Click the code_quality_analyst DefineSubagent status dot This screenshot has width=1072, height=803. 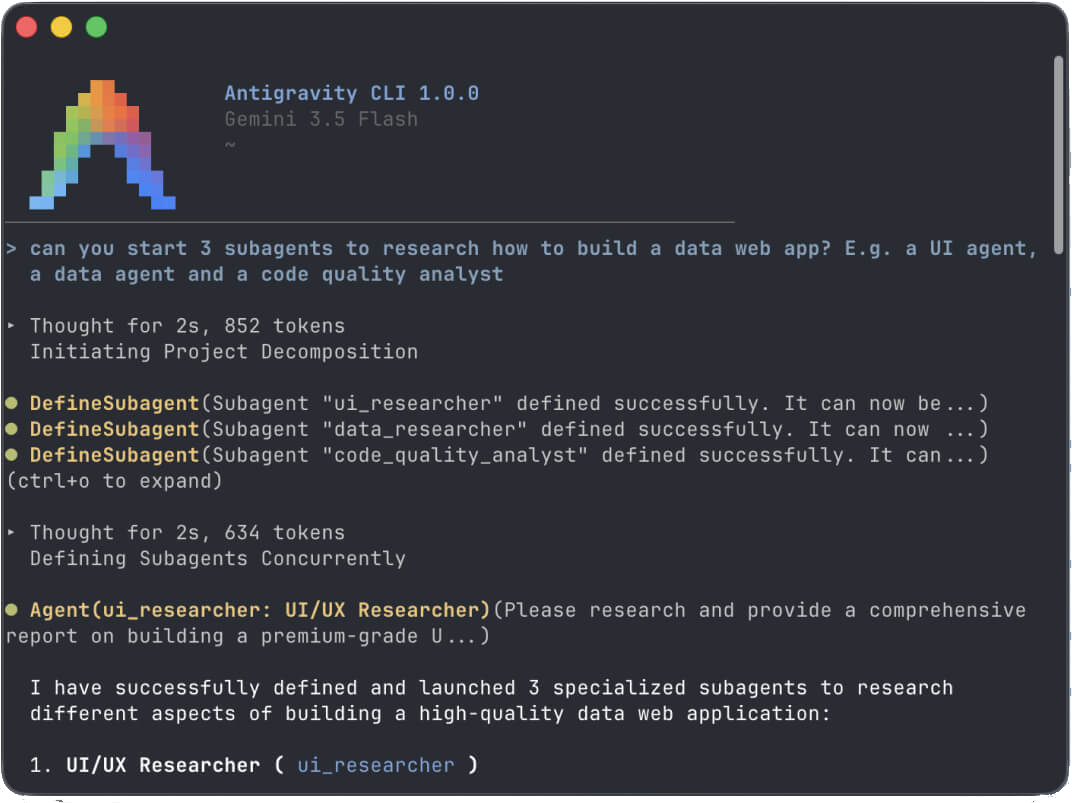12,455
